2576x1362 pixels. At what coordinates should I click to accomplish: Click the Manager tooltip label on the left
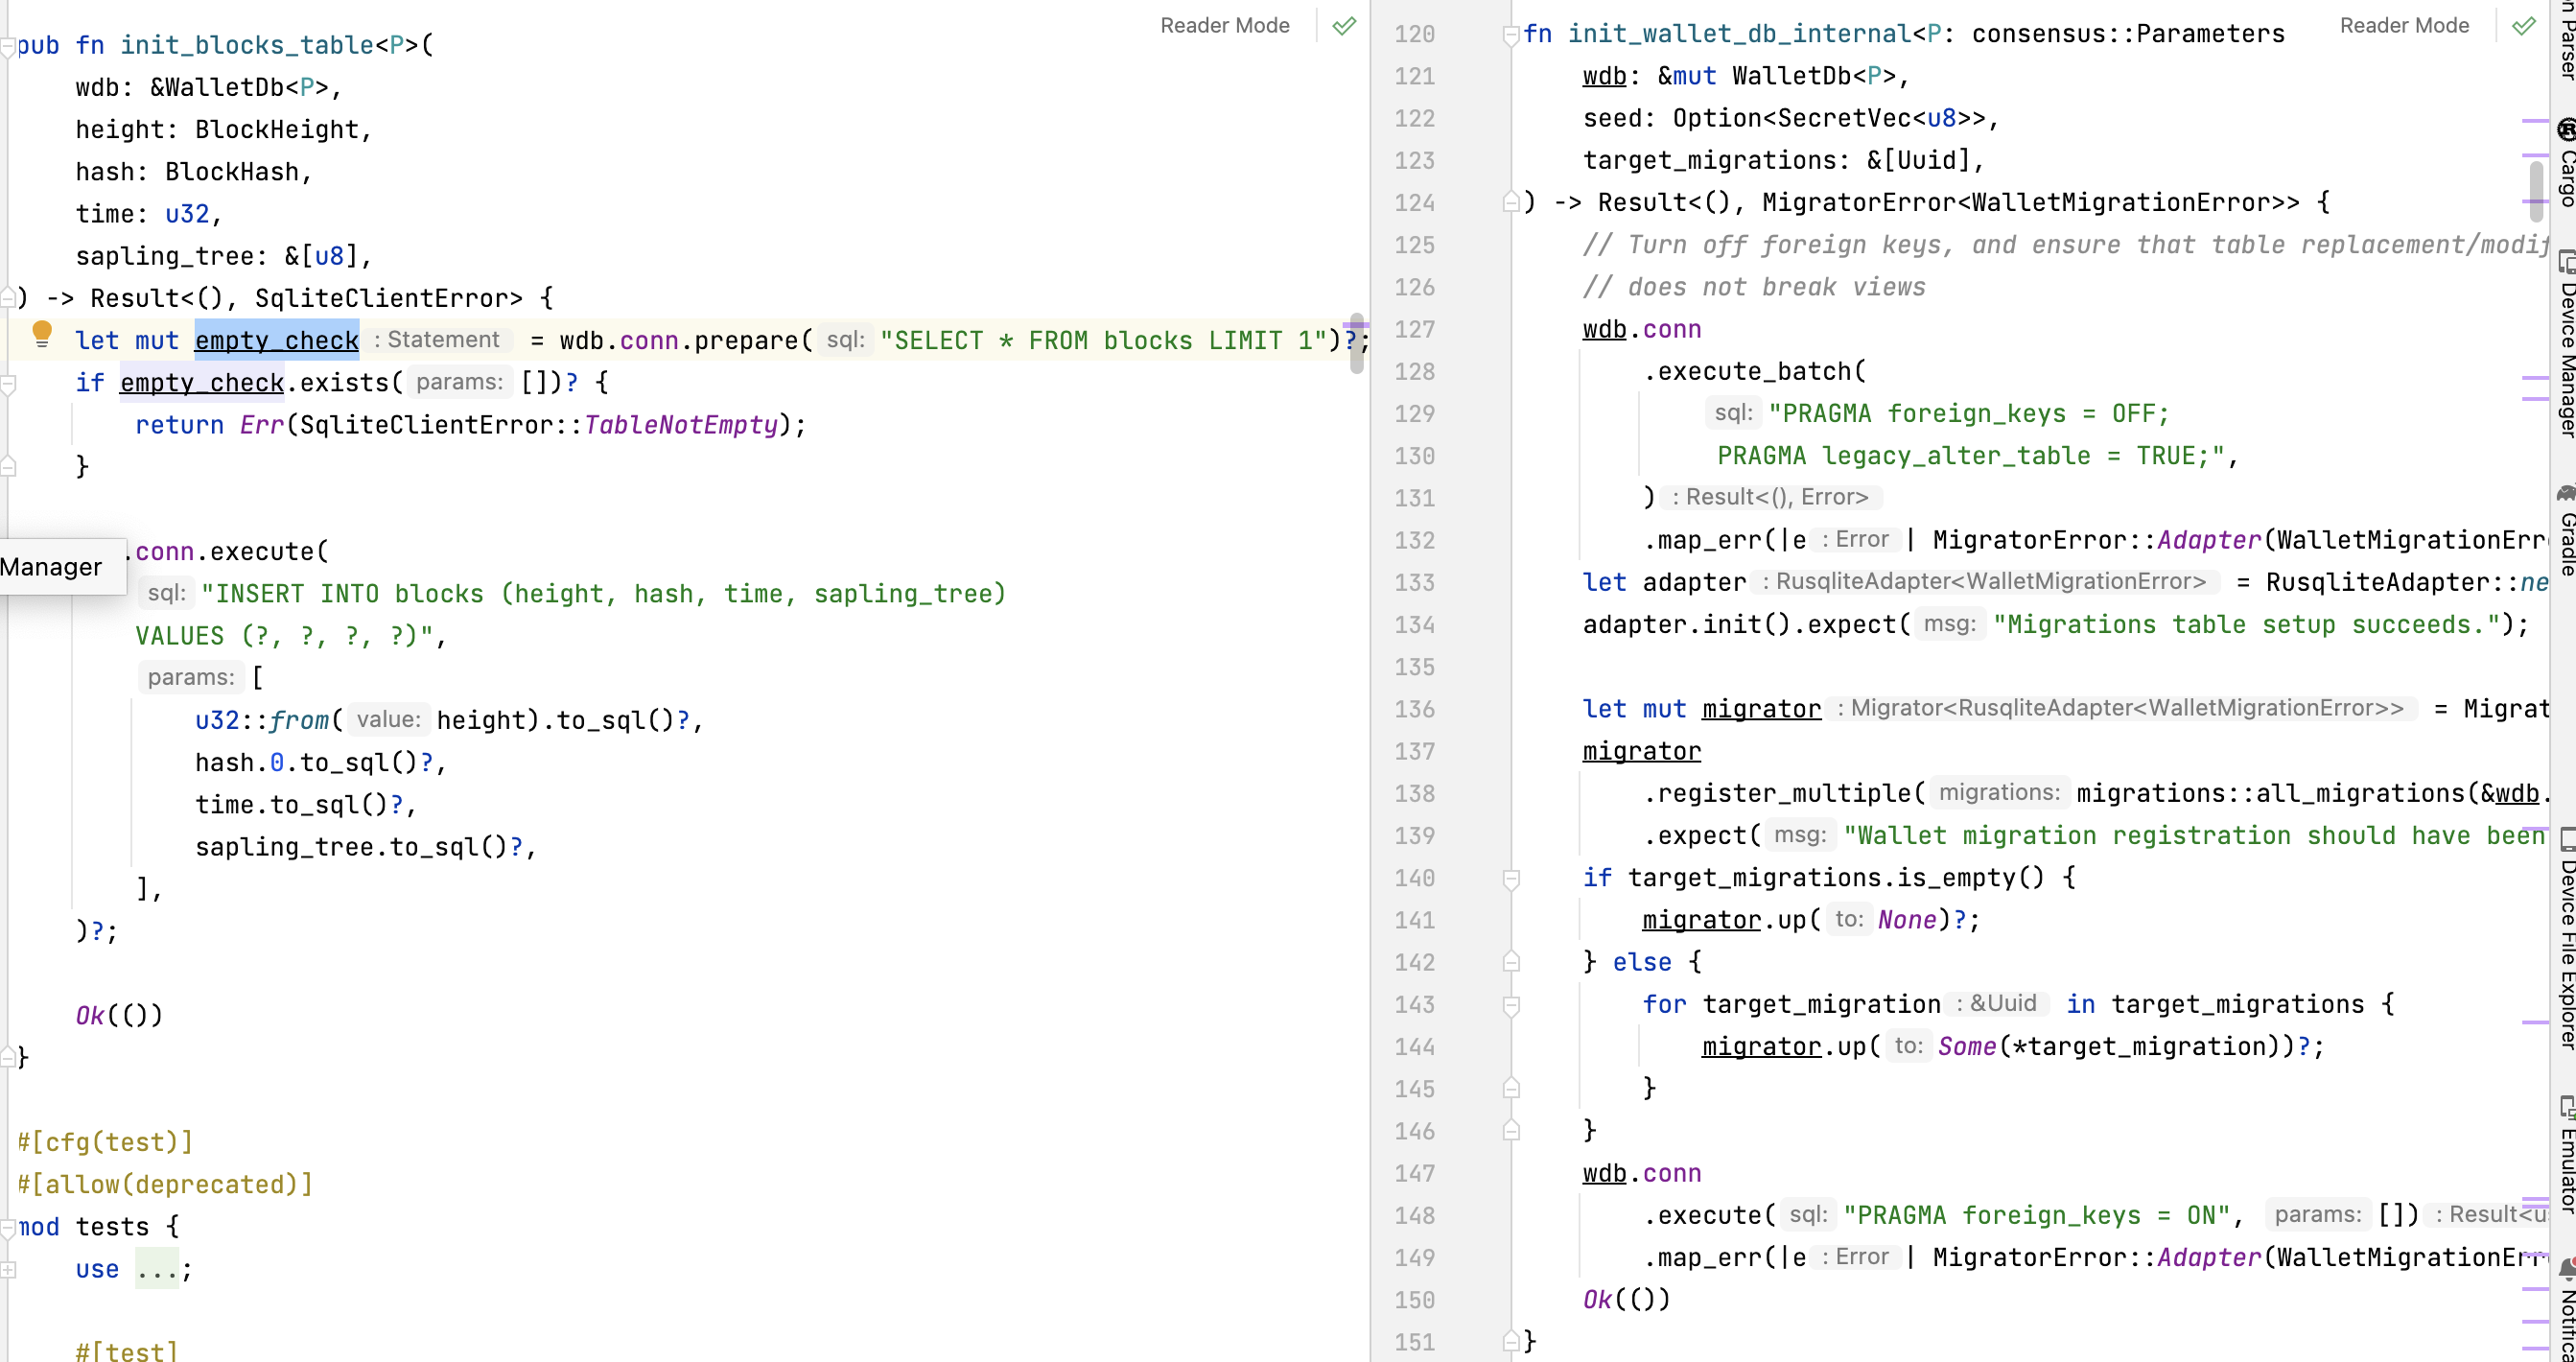pyautogui.click(x=52, y=567)
